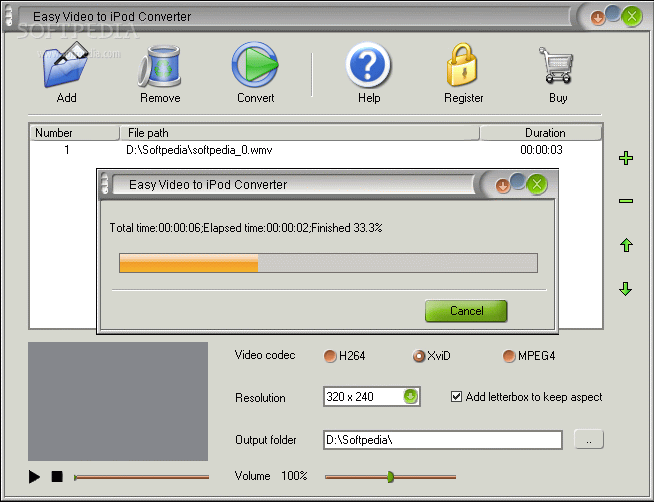Click the Volume 100% value

click(294, 476)
